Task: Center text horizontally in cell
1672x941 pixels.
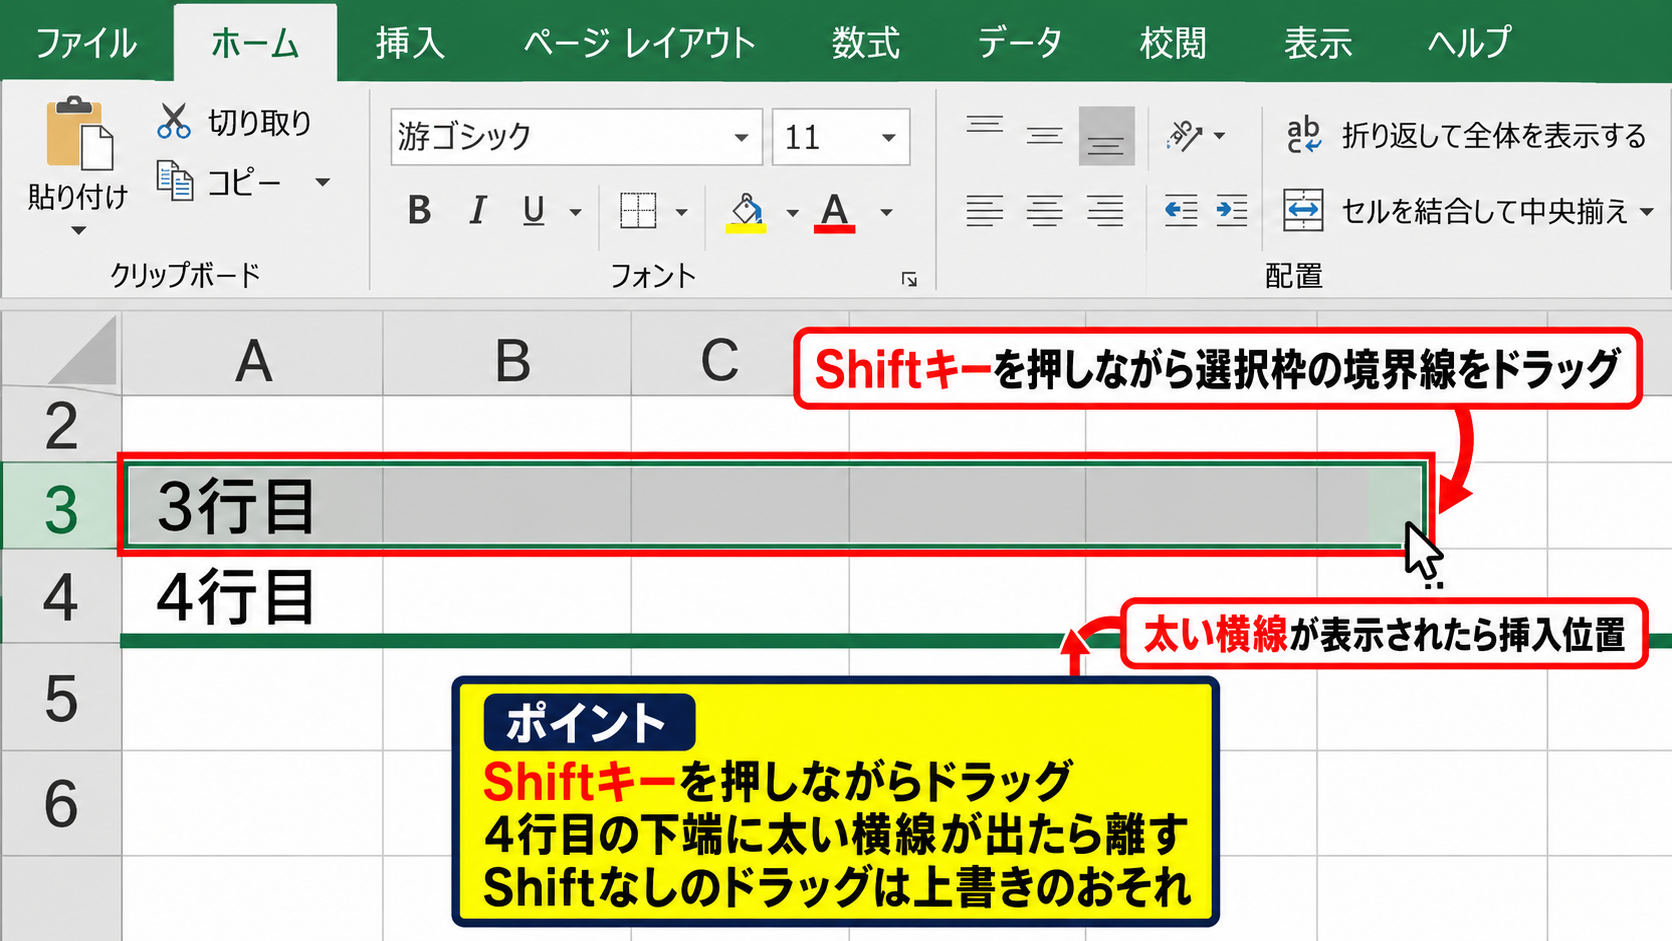Action: 1045,211
